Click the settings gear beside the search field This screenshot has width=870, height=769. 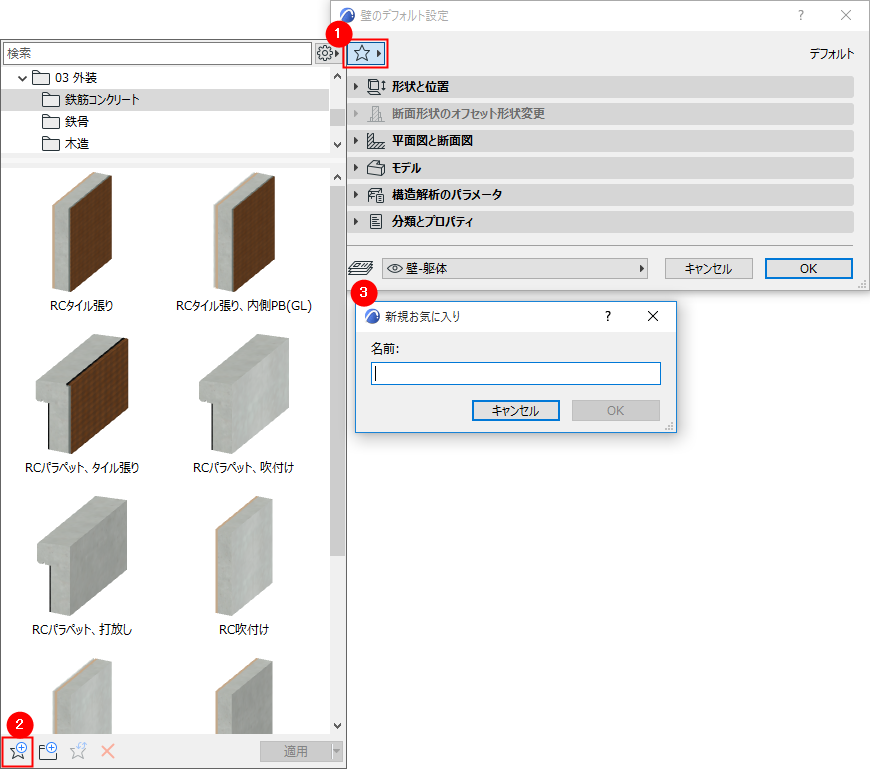click(x=326, y=52)
